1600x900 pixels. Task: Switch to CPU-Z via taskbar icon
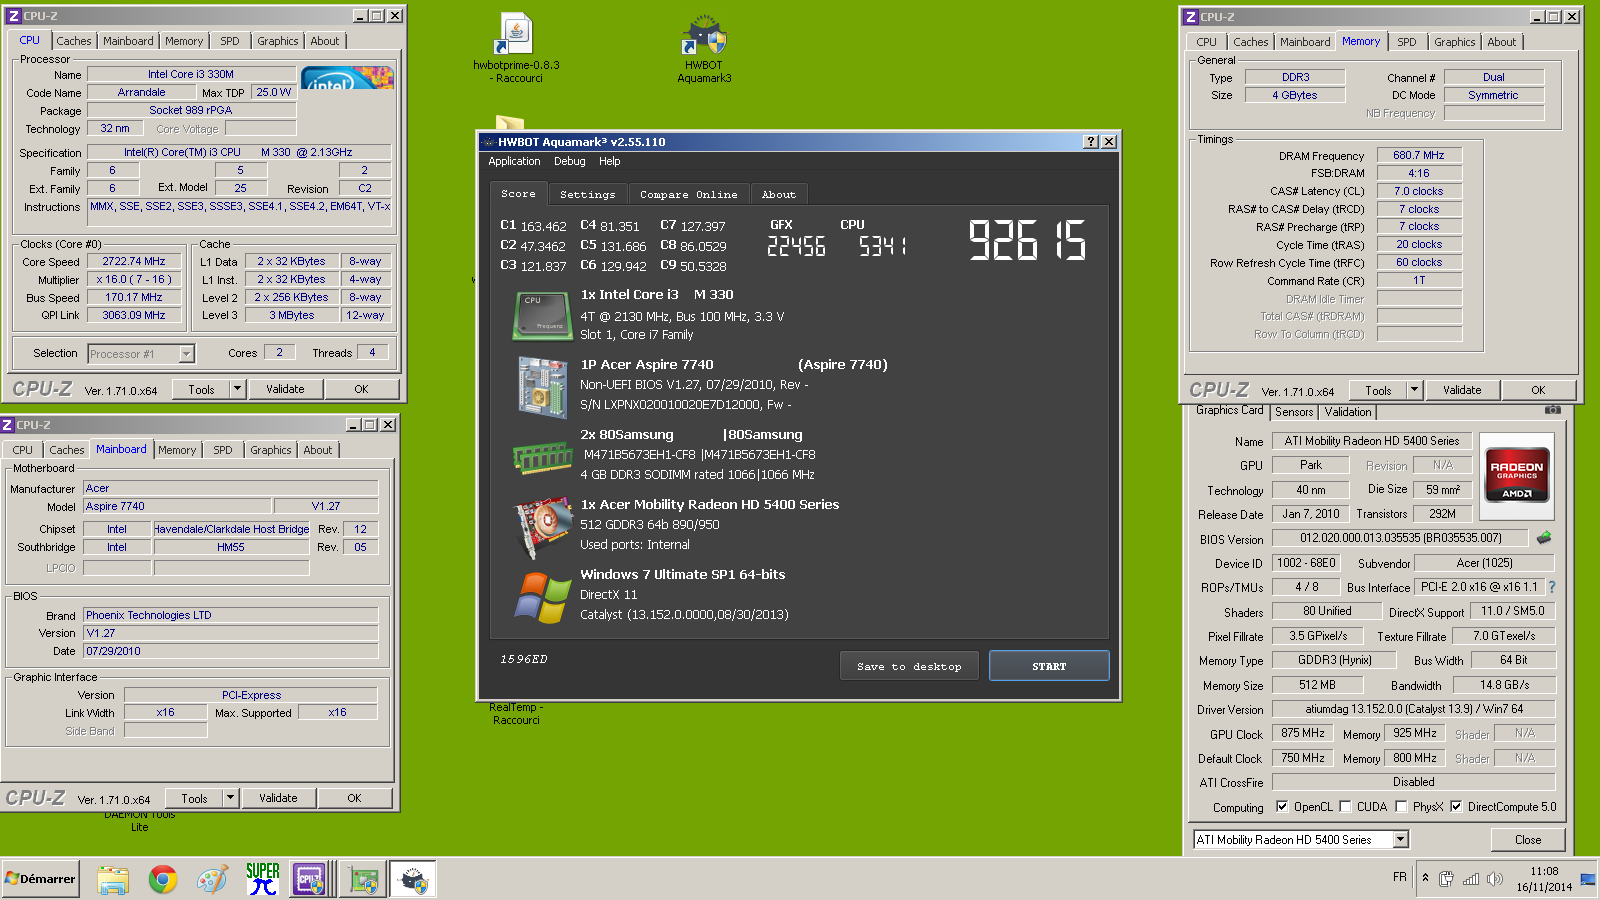(310, 880)
